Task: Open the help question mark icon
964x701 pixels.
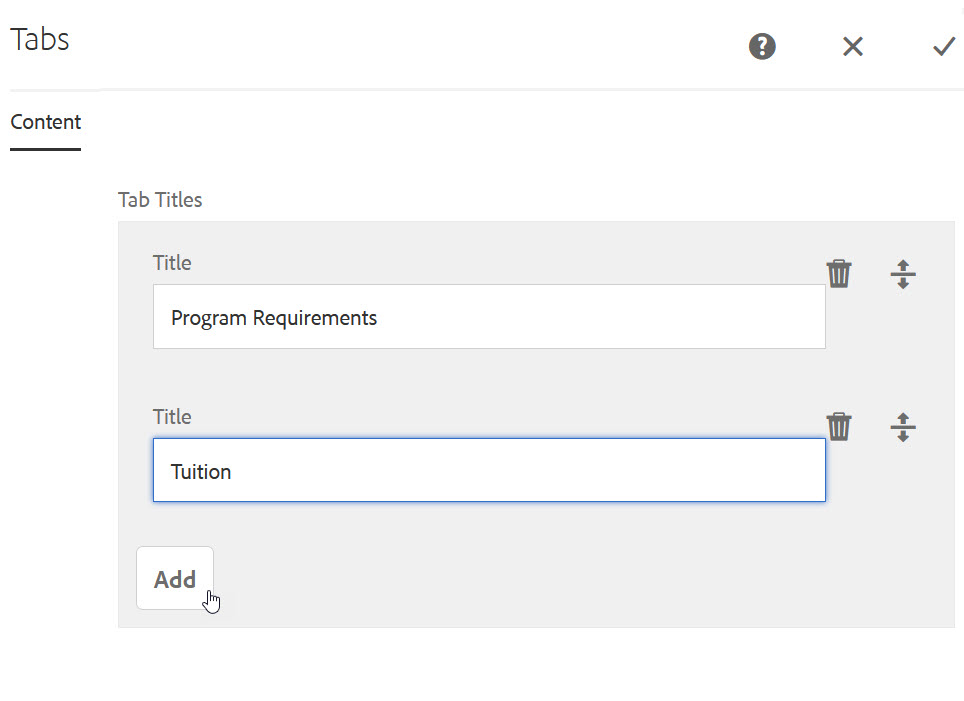Action: click(762, 46)
